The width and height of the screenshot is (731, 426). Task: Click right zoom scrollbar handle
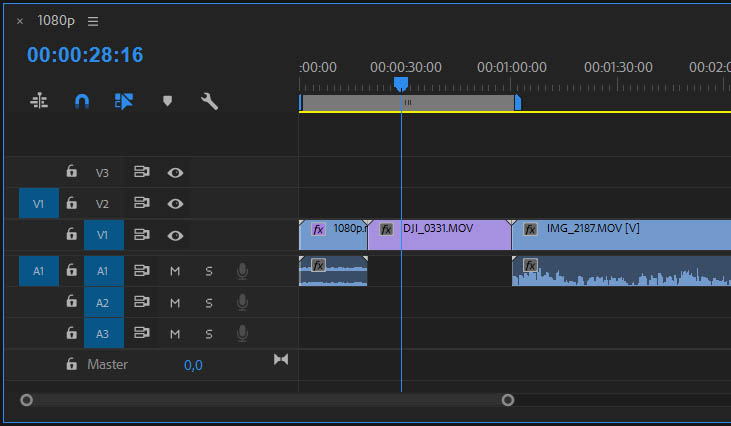pyautogui.click(x=508, y=400)
